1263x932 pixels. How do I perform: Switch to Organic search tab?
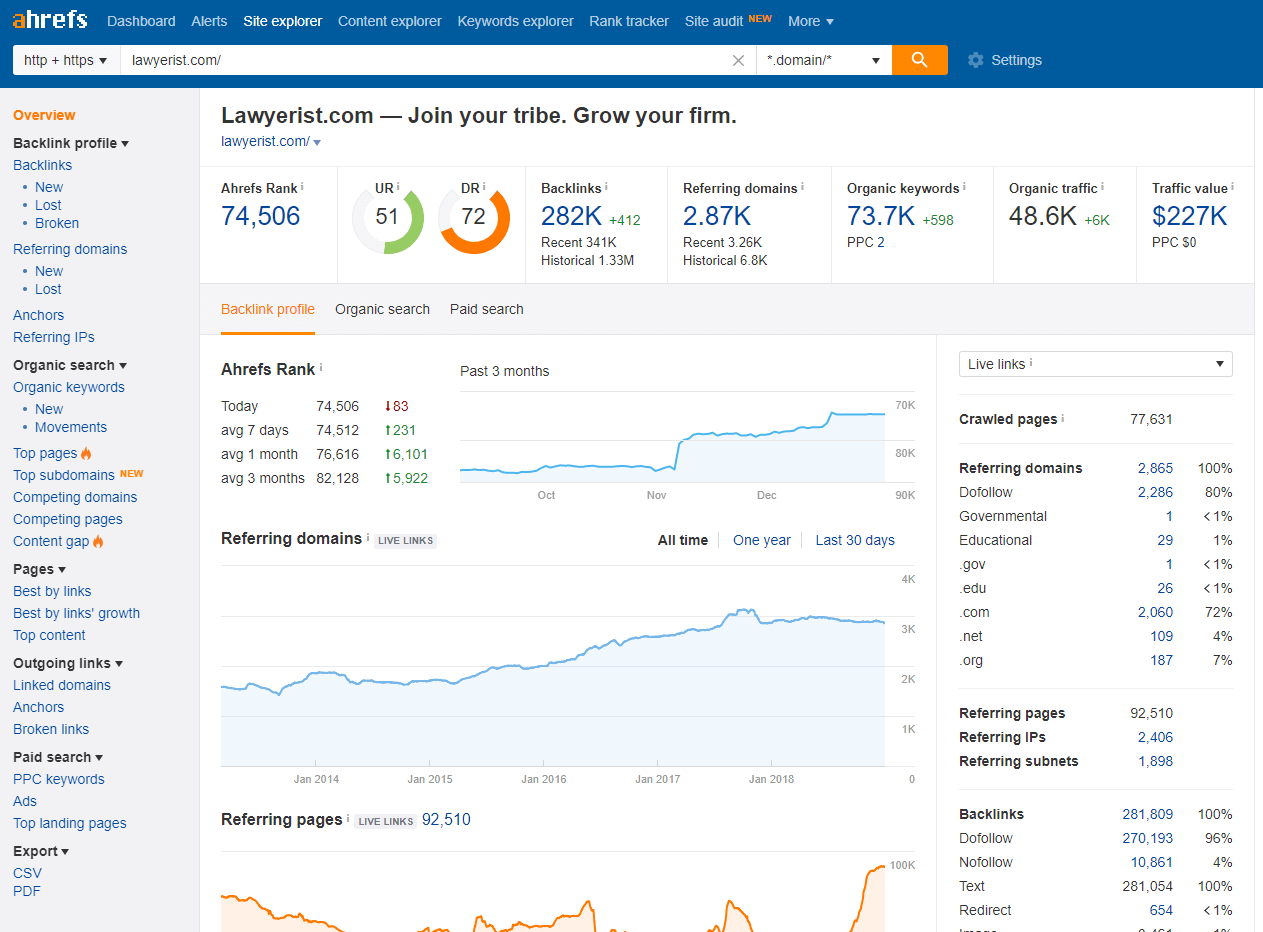click(382, 309)
